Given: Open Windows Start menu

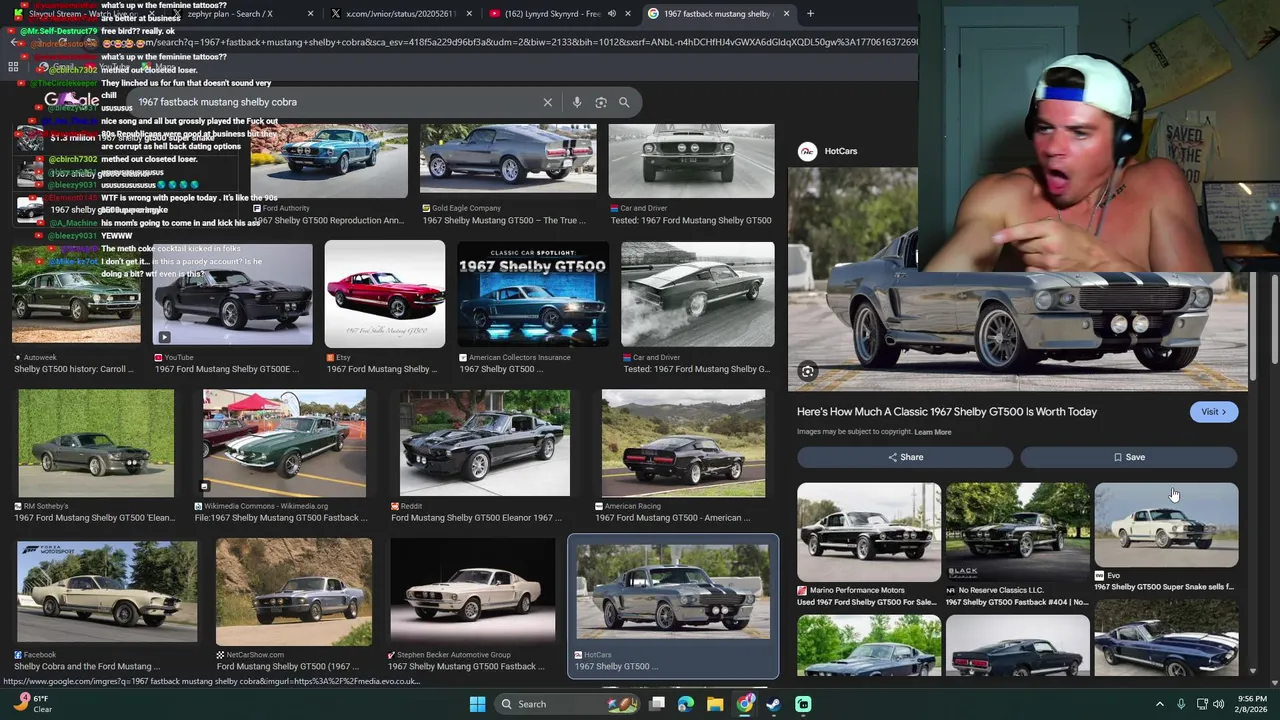Looking at the screenshot, I should [x=477, y=704].
